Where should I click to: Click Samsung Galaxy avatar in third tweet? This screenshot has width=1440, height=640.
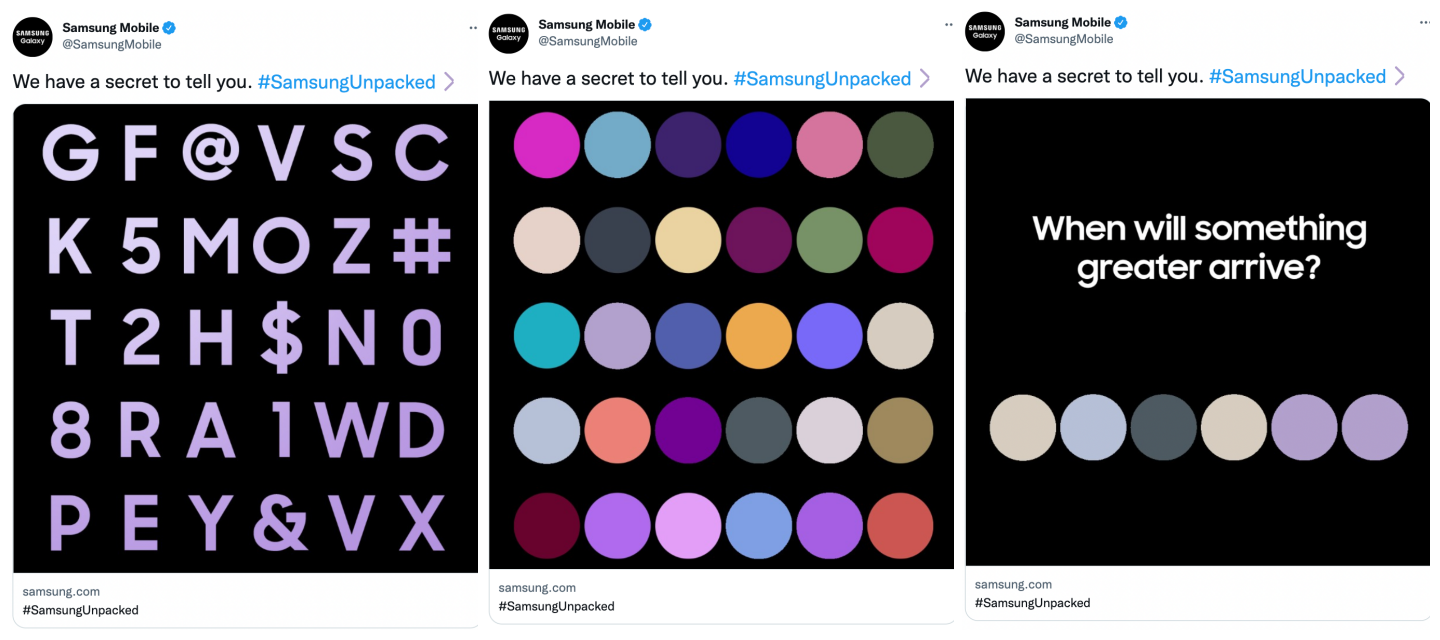click(985, 32)
